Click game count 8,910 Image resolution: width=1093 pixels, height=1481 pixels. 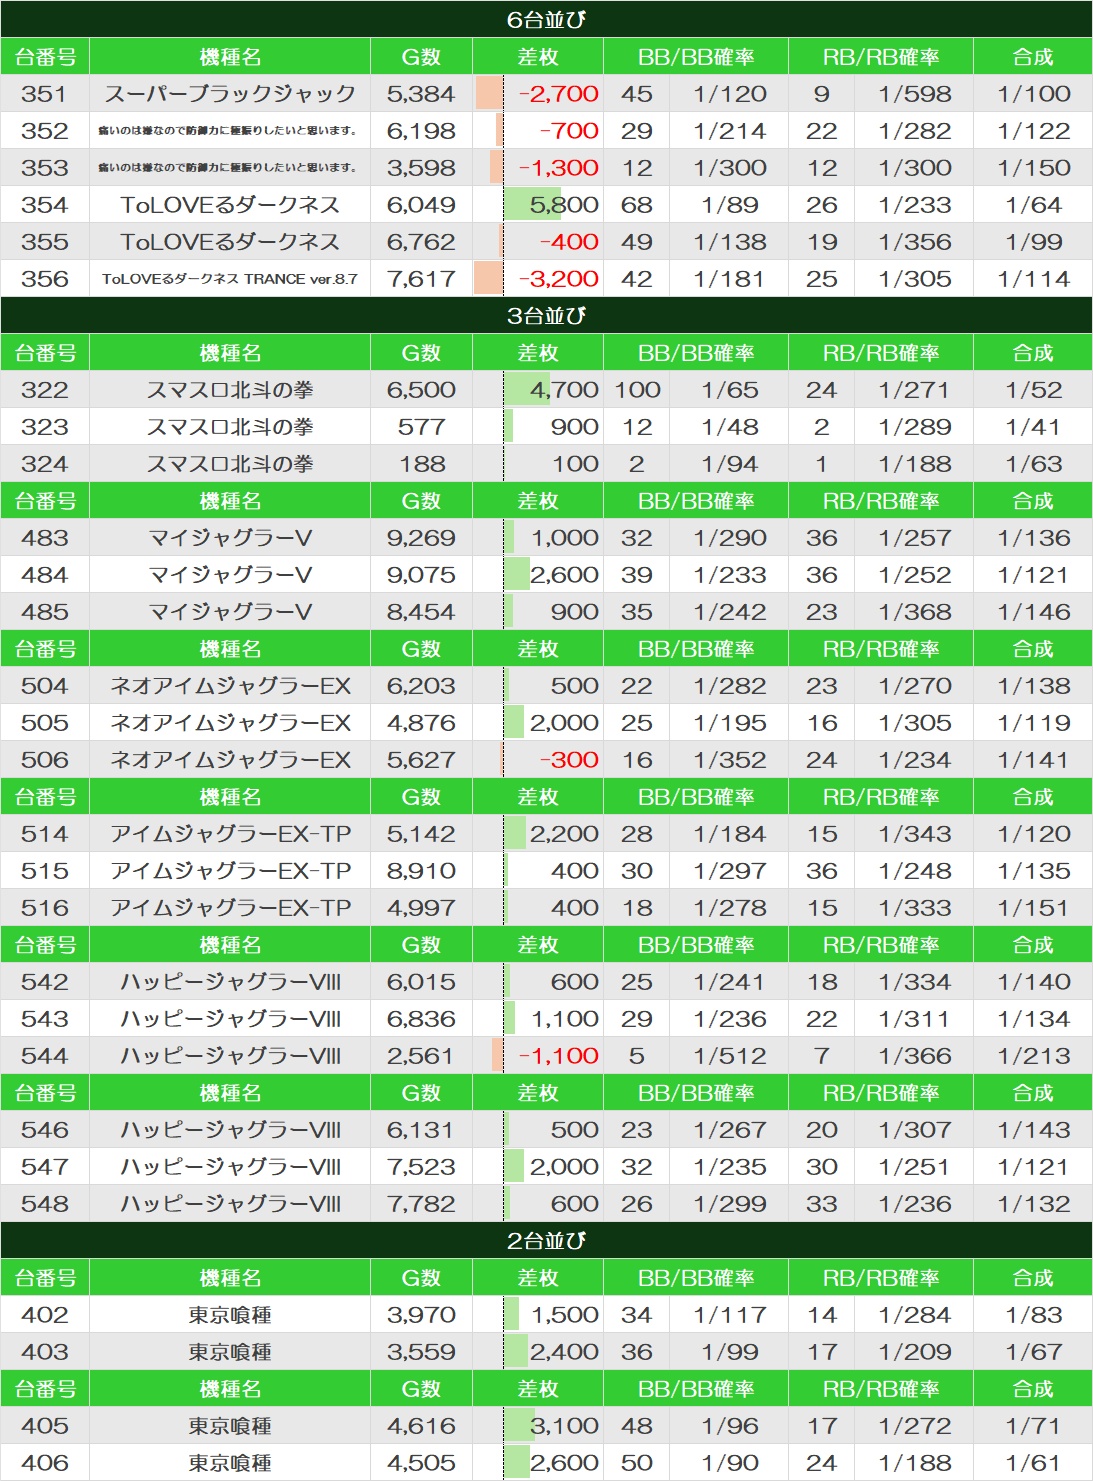pos(421,870)
